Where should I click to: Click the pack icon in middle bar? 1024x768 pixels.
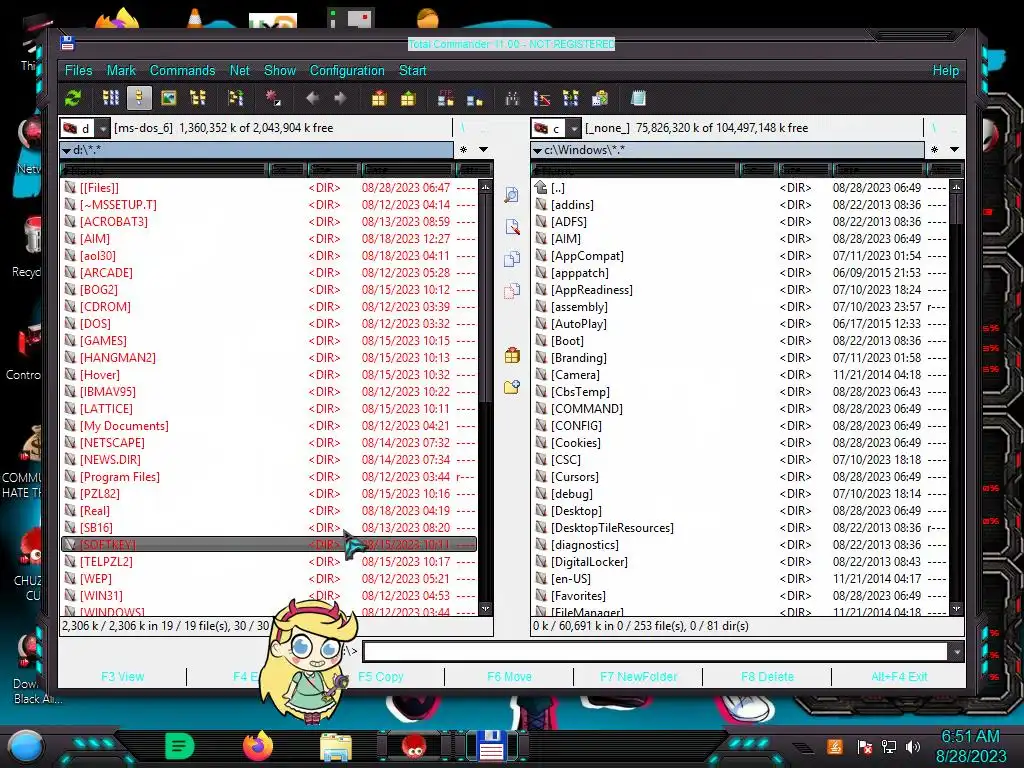pos(512,355)
